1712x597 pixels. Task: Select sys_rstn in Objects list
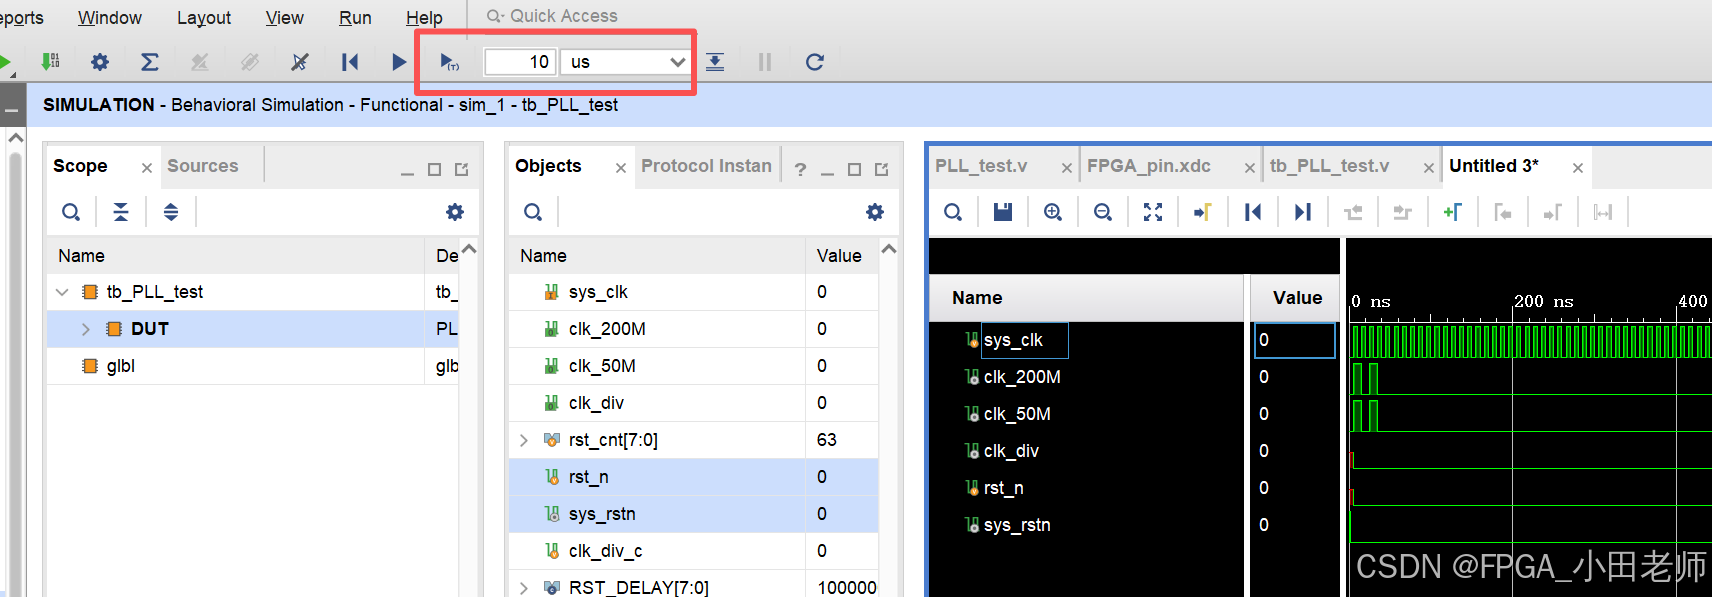[602, 514]
